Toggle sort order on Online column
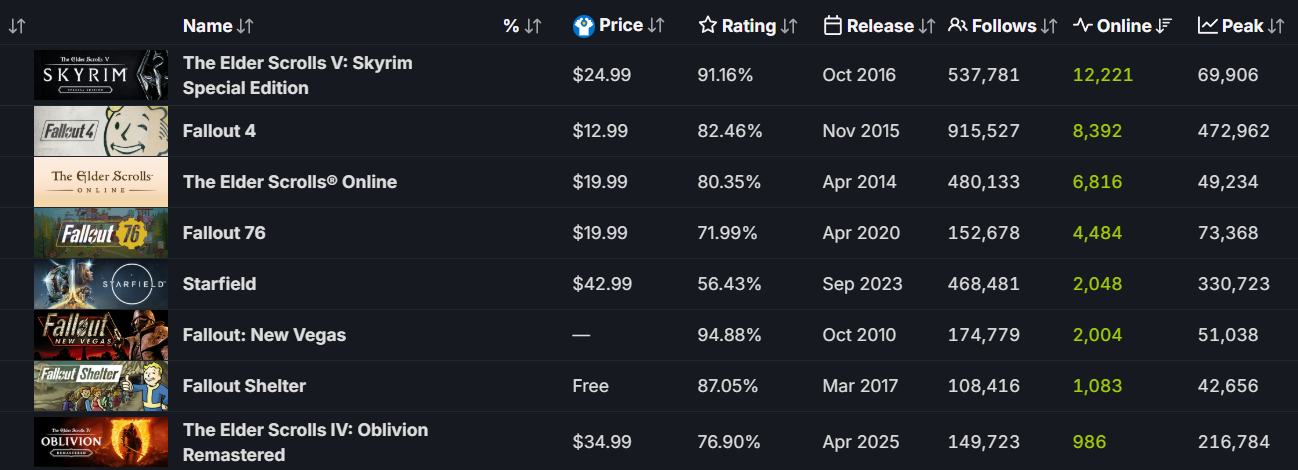 [x=1164, y=26]
